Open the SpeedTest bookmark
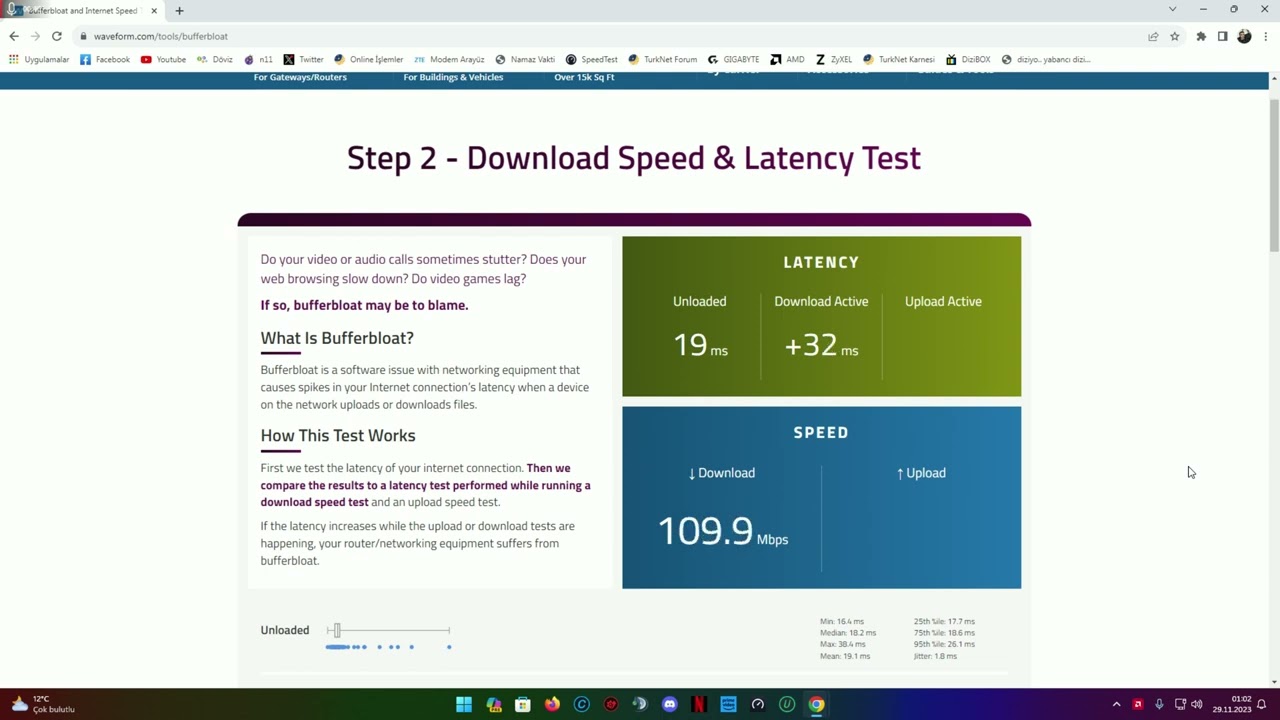 (x=591, y=59)
